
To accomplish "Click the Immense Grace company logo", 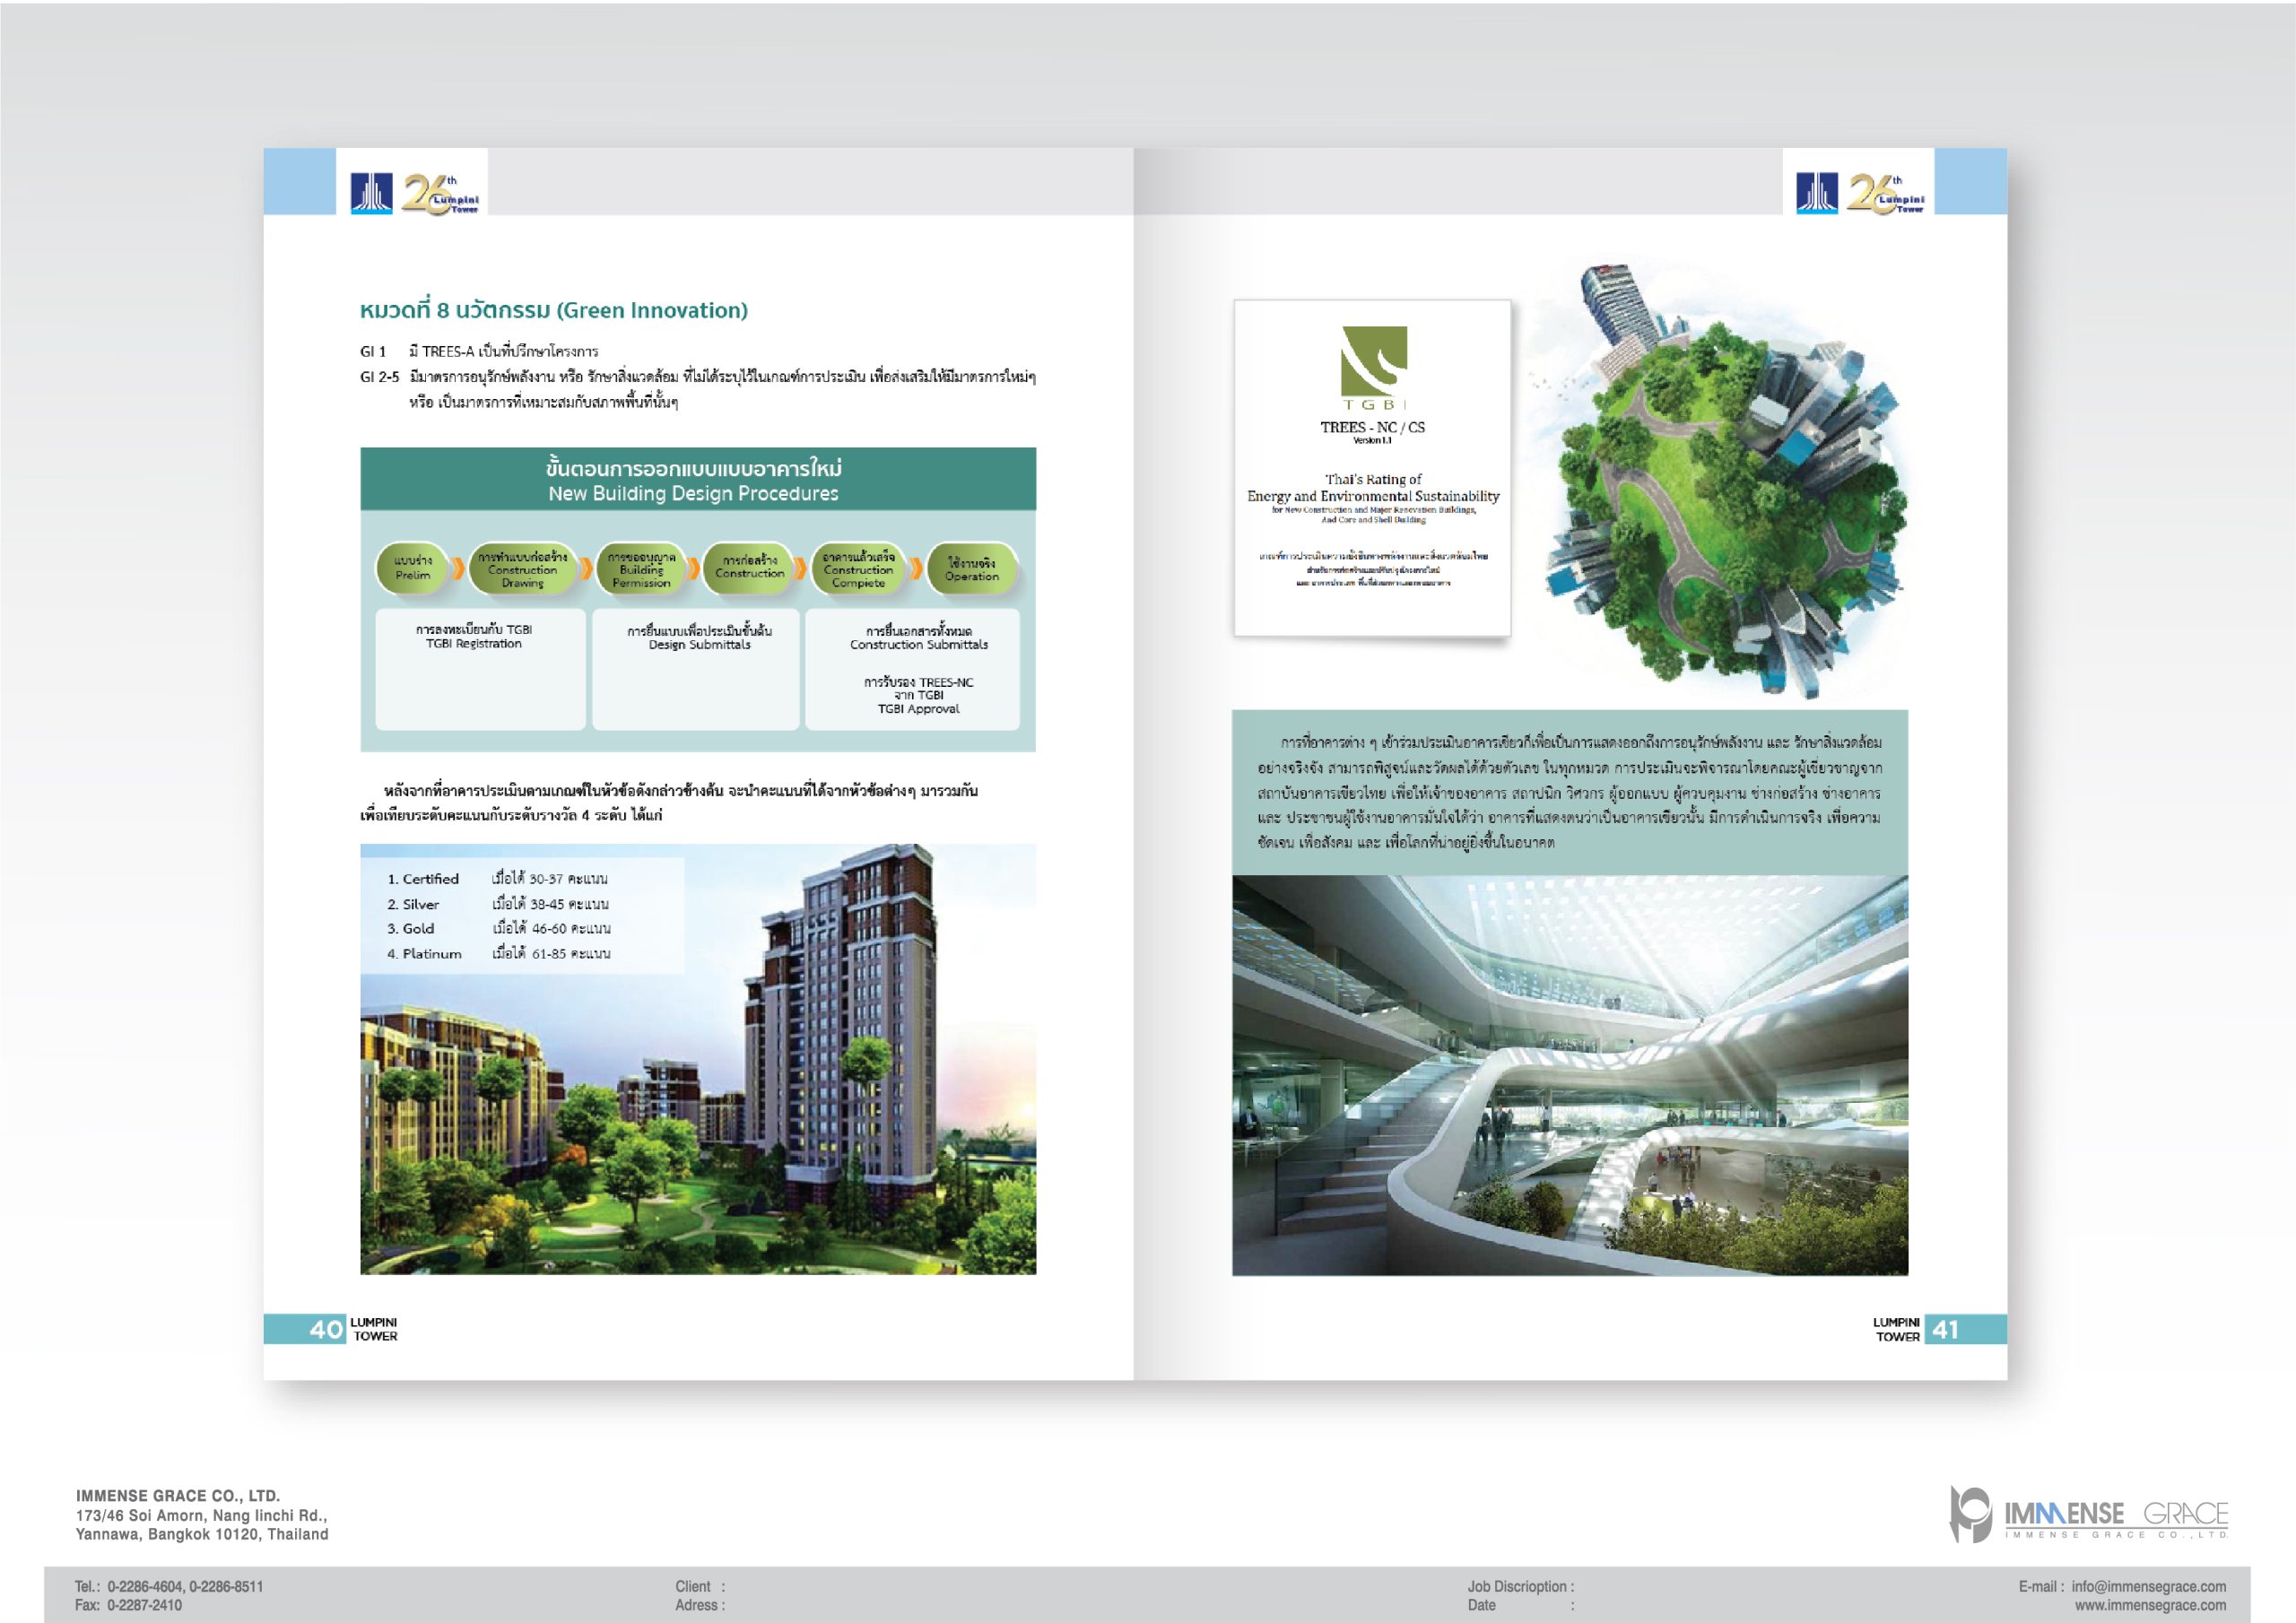I will (x=2088, y=1516).
